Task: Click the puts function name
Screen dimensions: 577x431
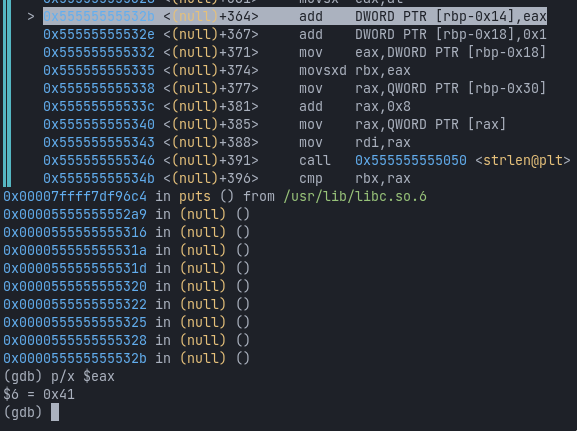Action: 195,197
